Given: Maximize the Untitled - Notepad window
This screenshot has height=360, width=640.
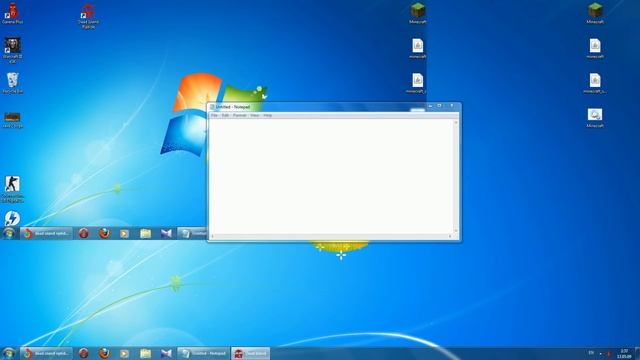Looking at the screenshot, I should coord(440,106).
